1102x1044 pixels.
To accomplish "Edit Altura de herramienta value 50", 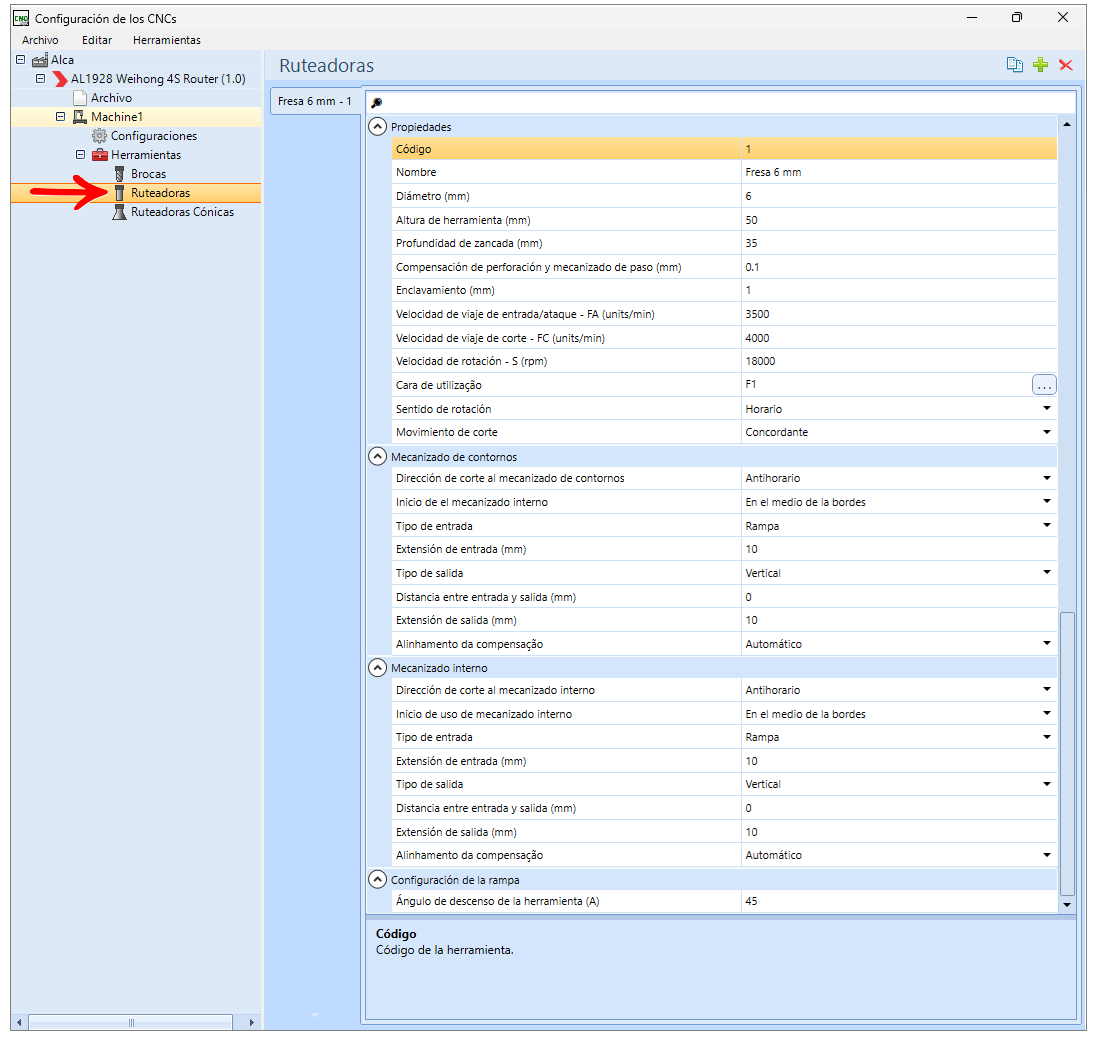I will point(899,220).
